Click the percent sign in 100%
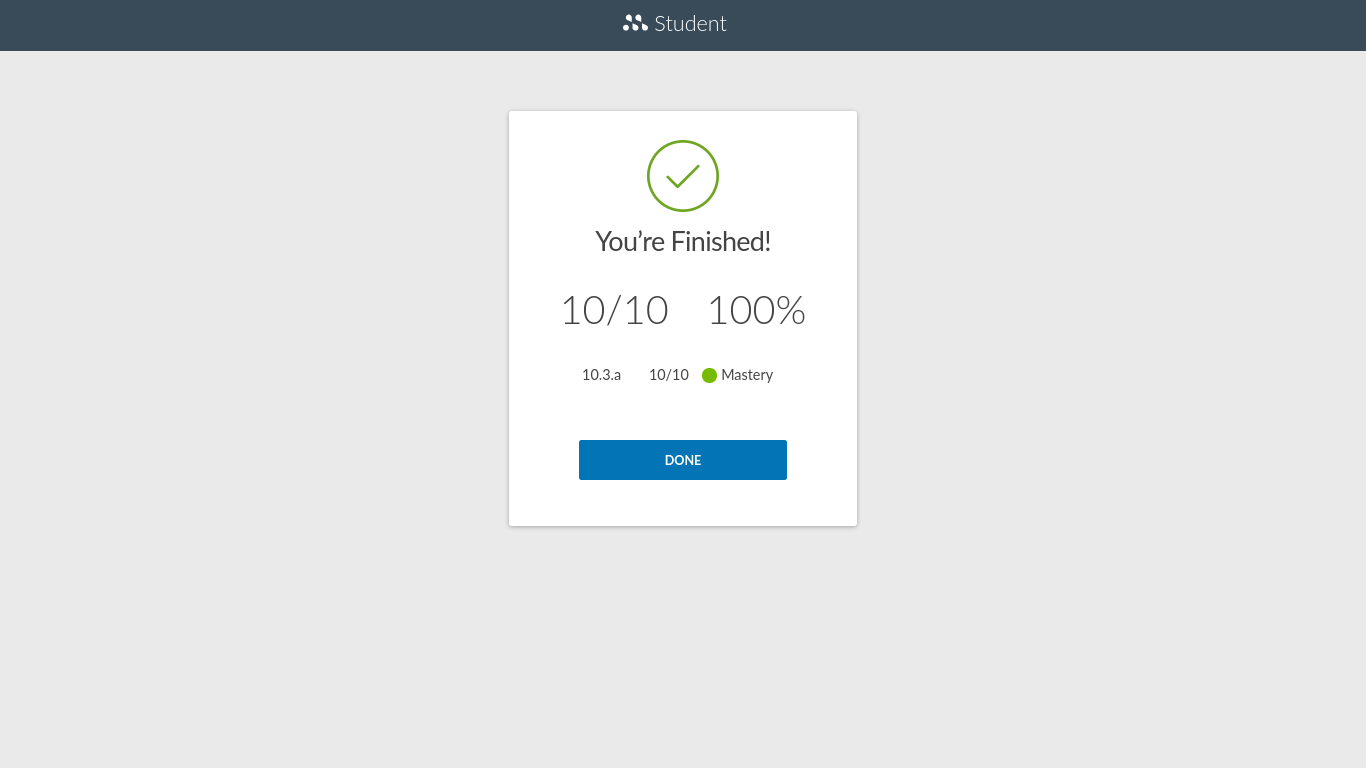Screen dimensions: 1366x768 coord(791,311)
